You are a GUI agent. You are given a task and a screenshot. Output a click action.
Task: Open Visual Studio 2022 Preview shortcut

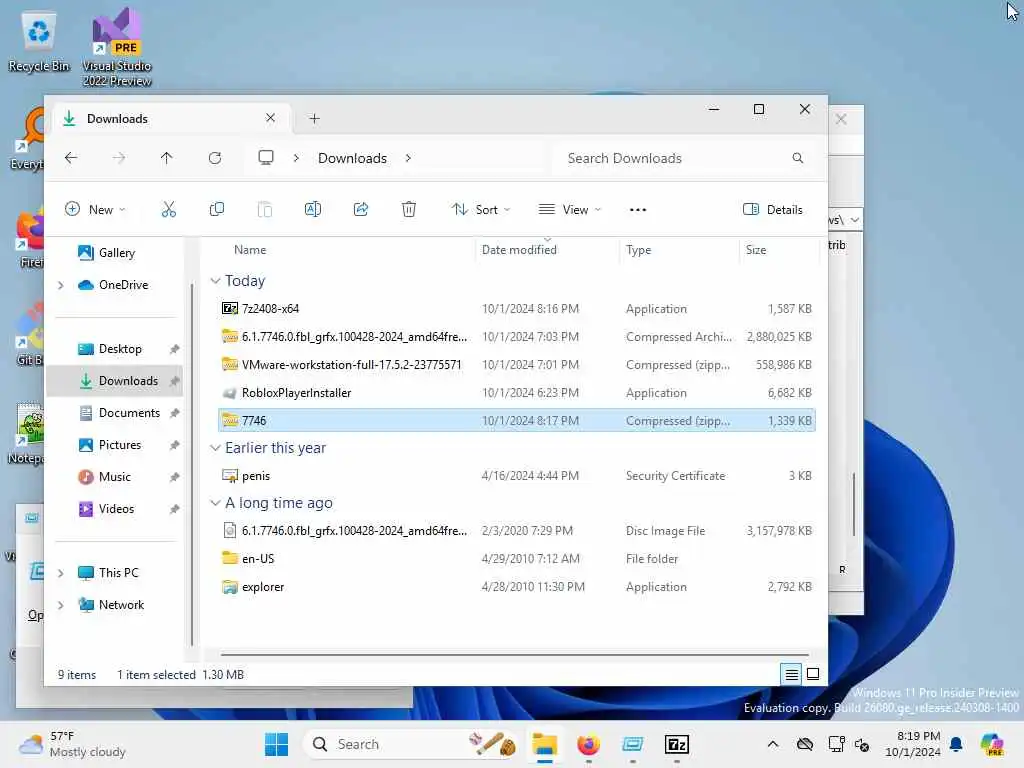(x=117, y=48)
